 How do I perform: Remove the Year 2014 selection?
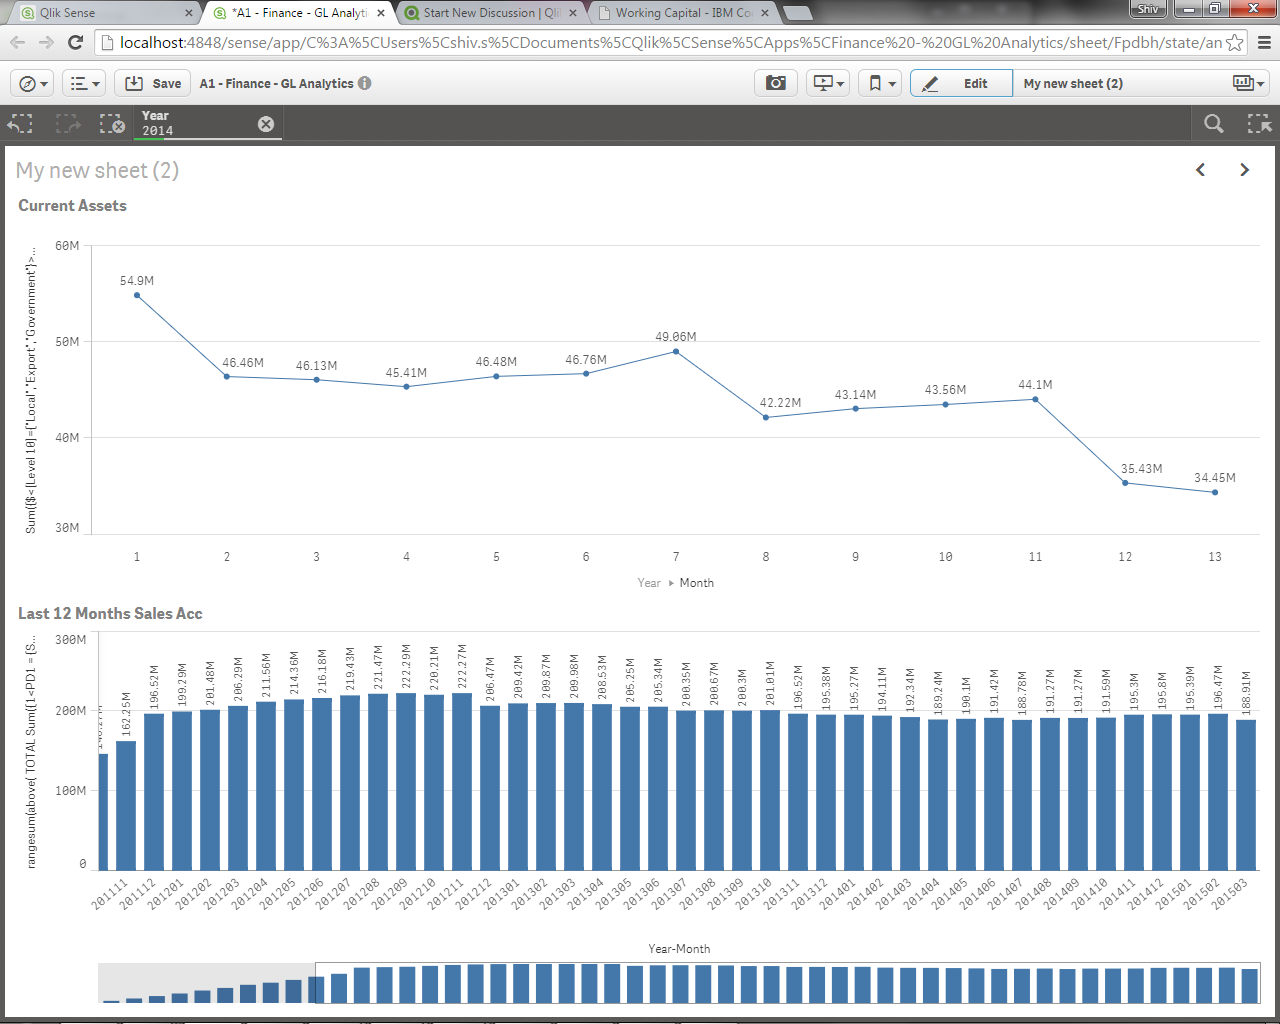265,123
